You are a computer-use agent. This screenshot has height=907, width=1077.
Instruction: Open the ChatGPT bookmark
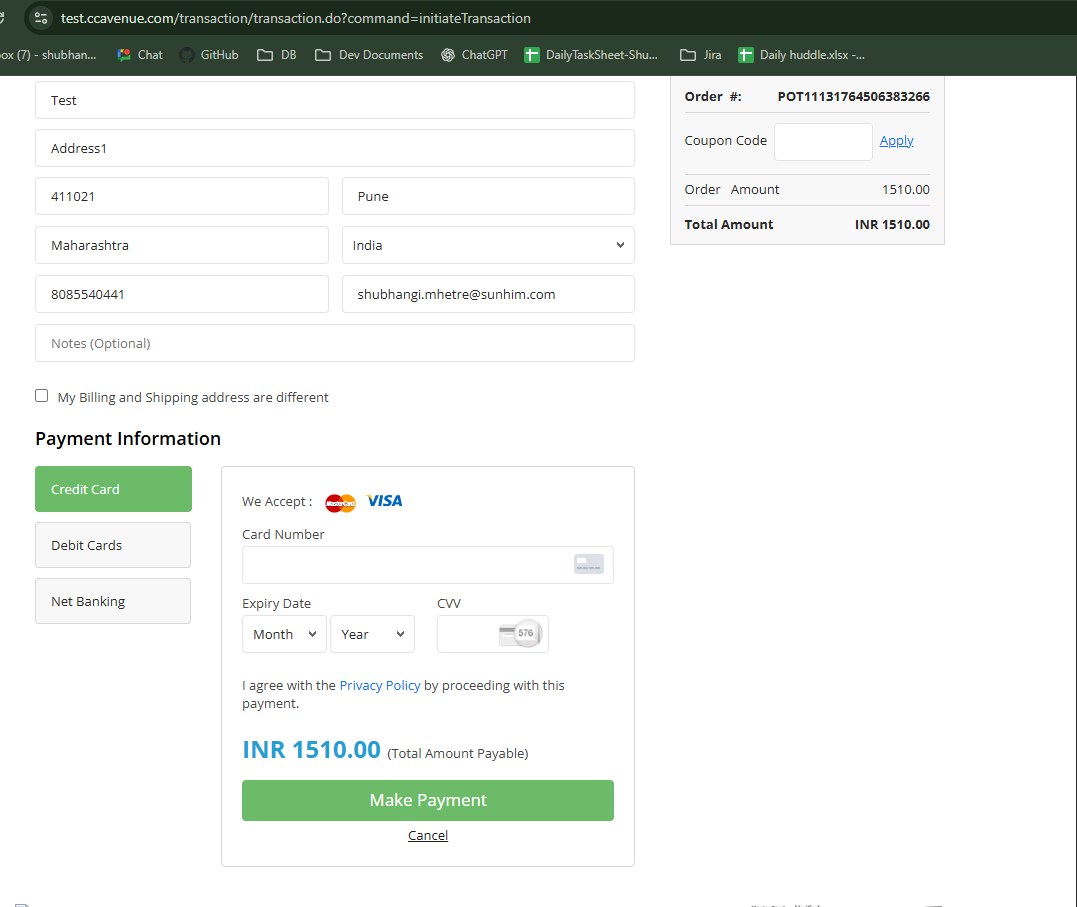click(474, 55)
